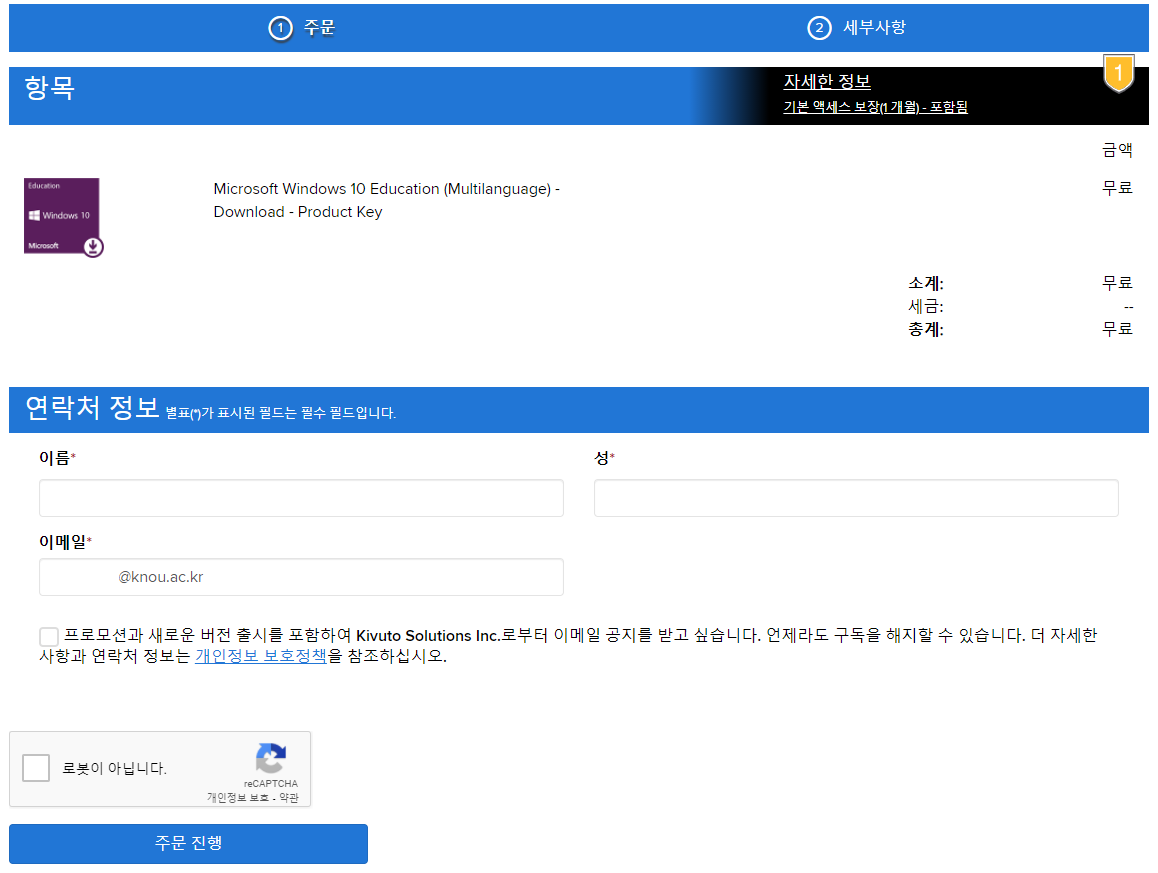Open the 주문 step tab

(x=301, y=28)
